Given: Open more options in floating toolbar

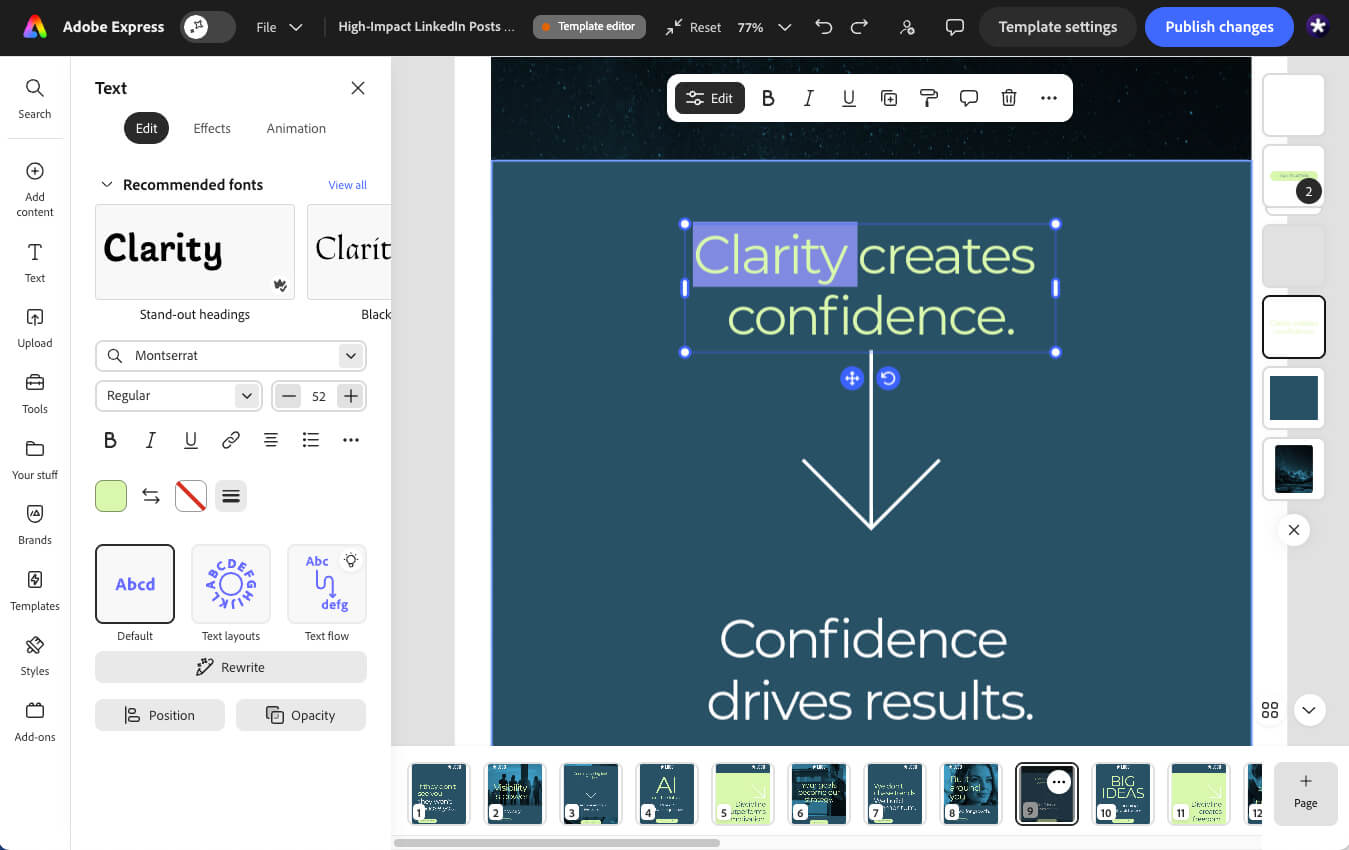Looking at the screenshot, I should [1048, 98].
